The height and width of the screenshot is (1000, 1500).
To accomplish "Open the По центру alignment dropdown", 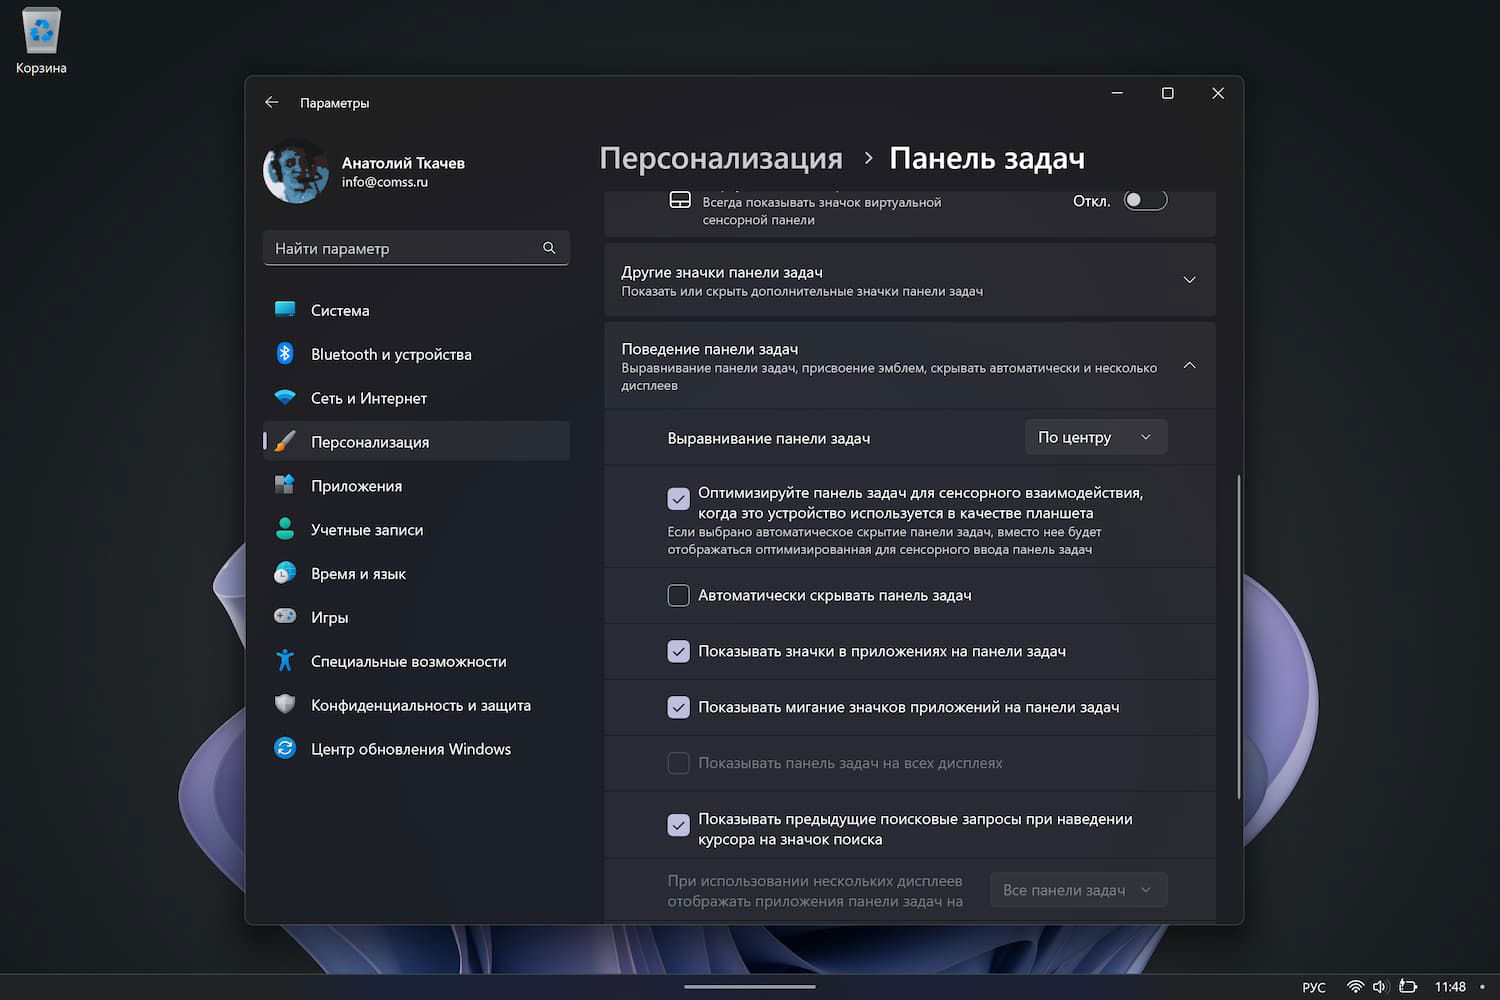I will coord(1096,437).
